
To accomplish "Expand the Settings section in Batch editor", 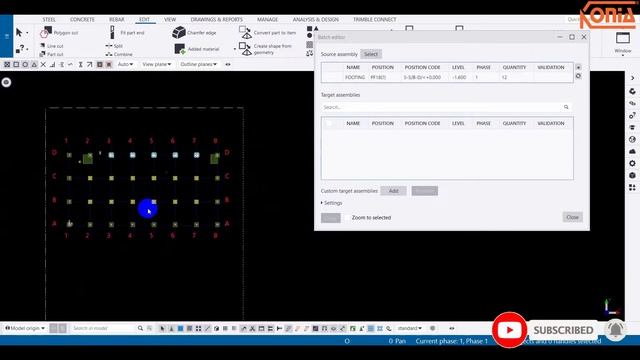I will (331, 203).
